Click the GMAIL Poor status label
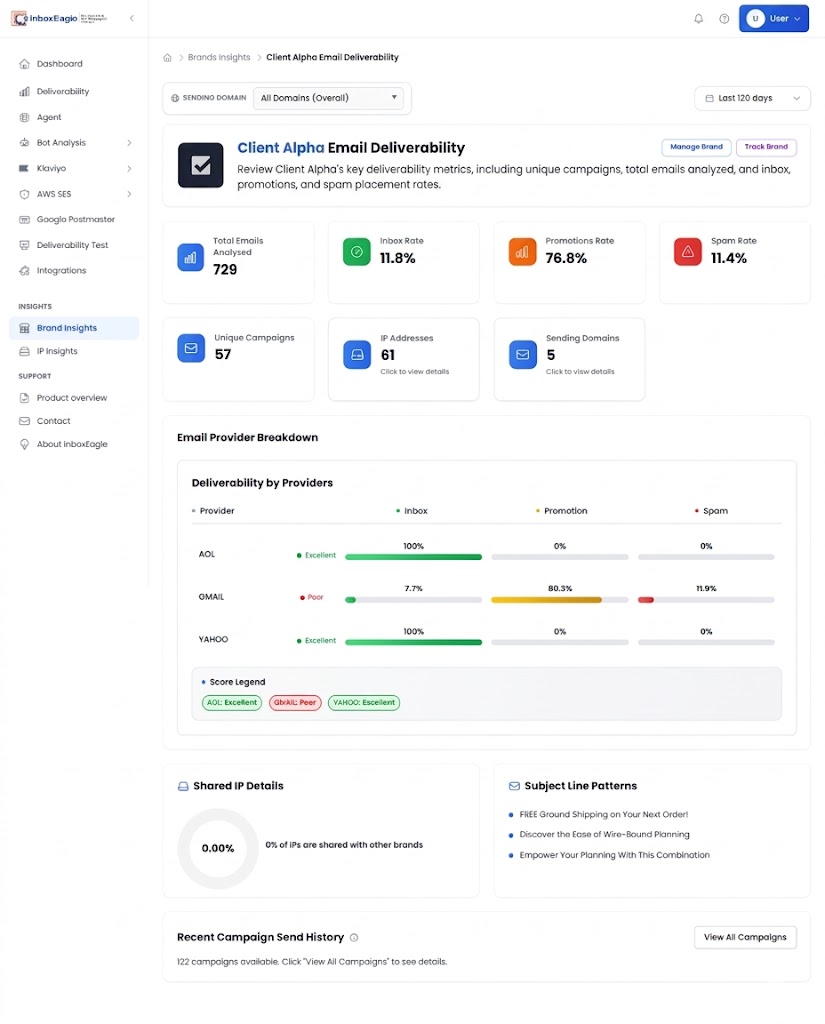The height and width of the screenshot is (1024, 825). pos(312,598)
